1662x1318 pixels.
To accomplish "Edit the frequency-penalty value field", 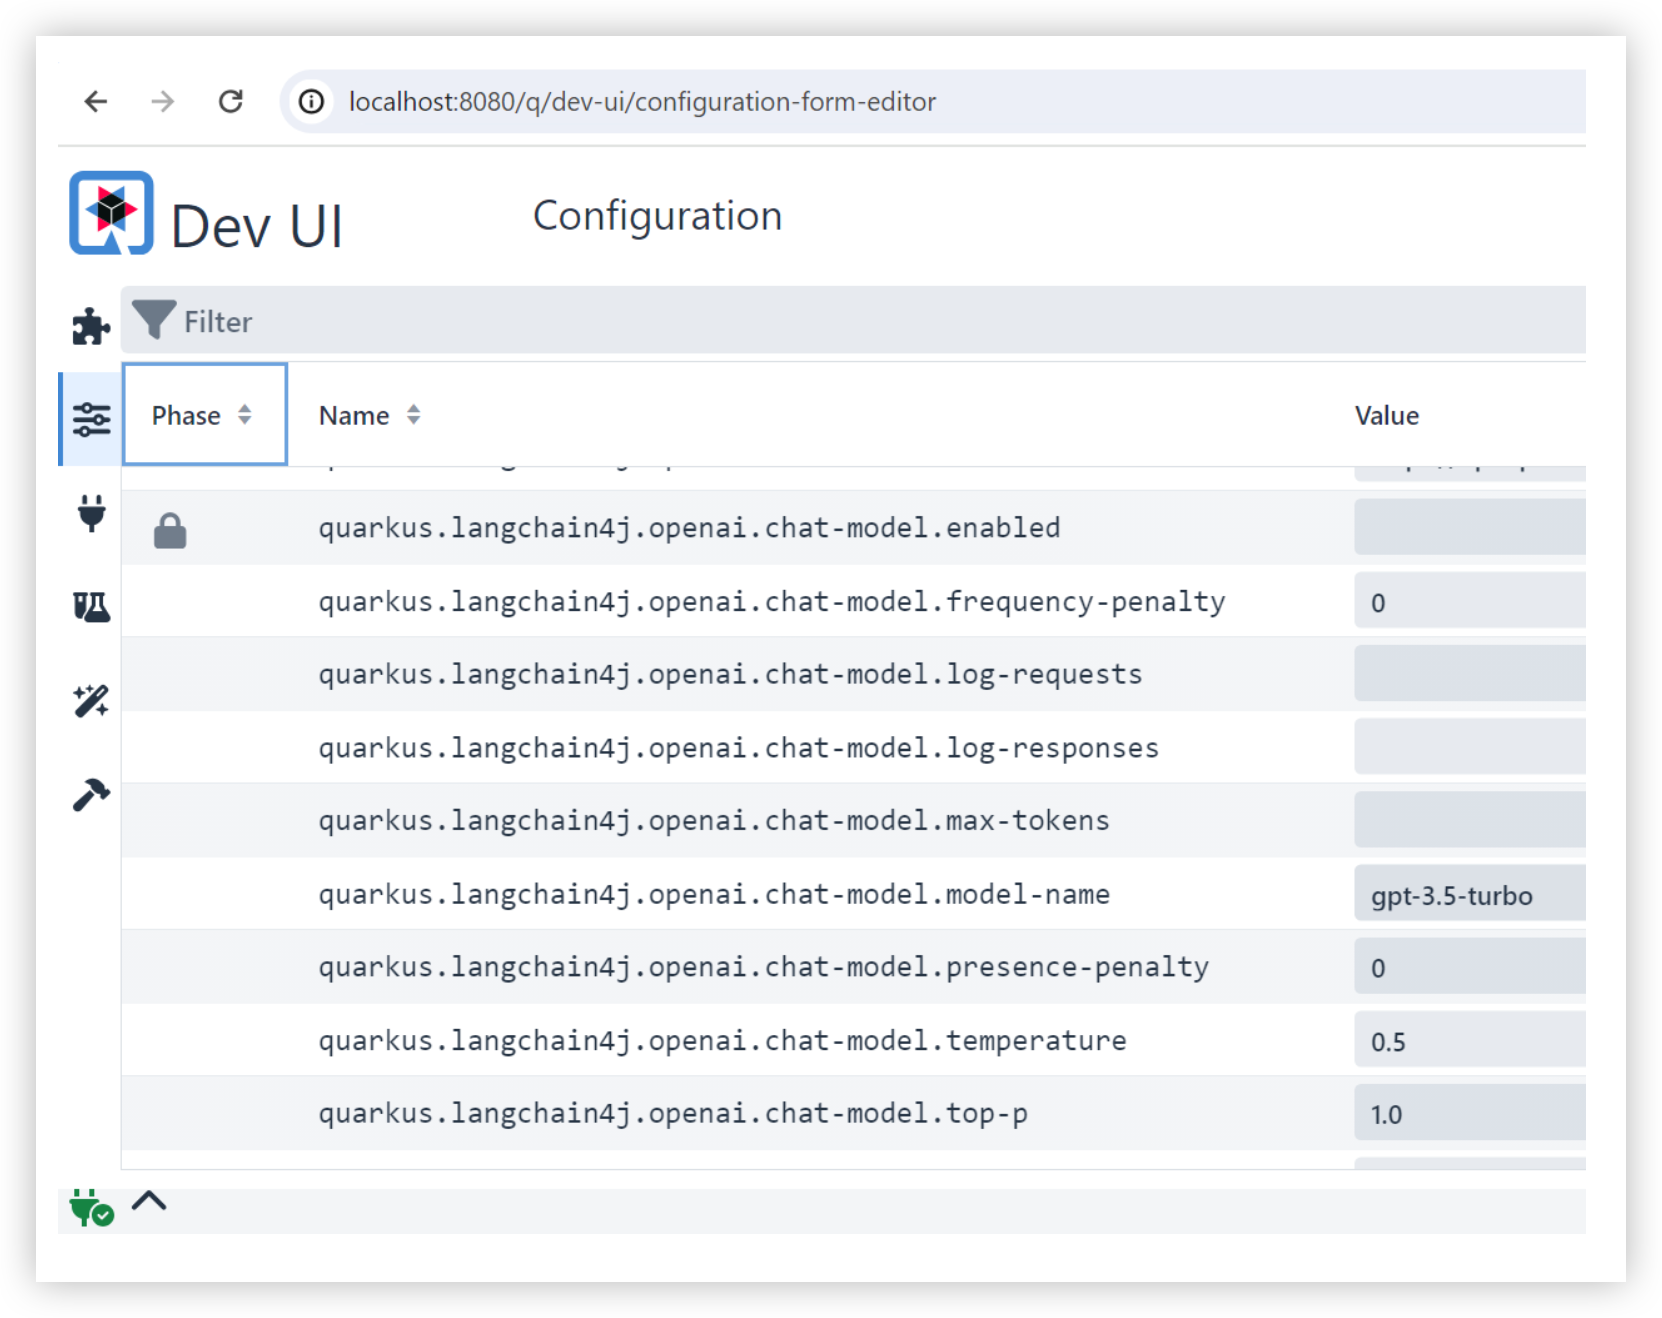I will [1470, 601].
